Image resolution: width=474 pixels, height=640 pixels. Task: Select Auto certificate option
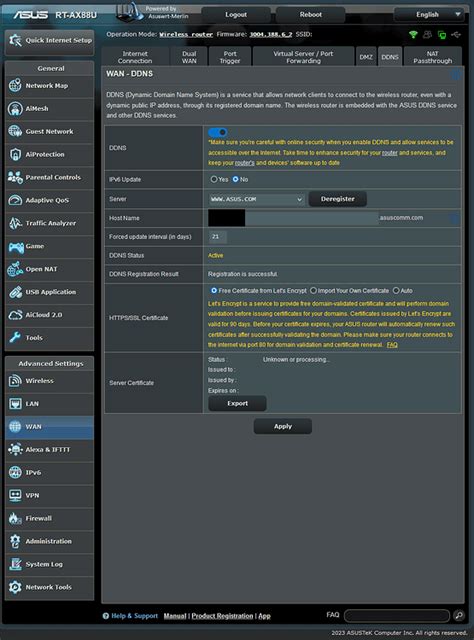[x=396, y=291]
